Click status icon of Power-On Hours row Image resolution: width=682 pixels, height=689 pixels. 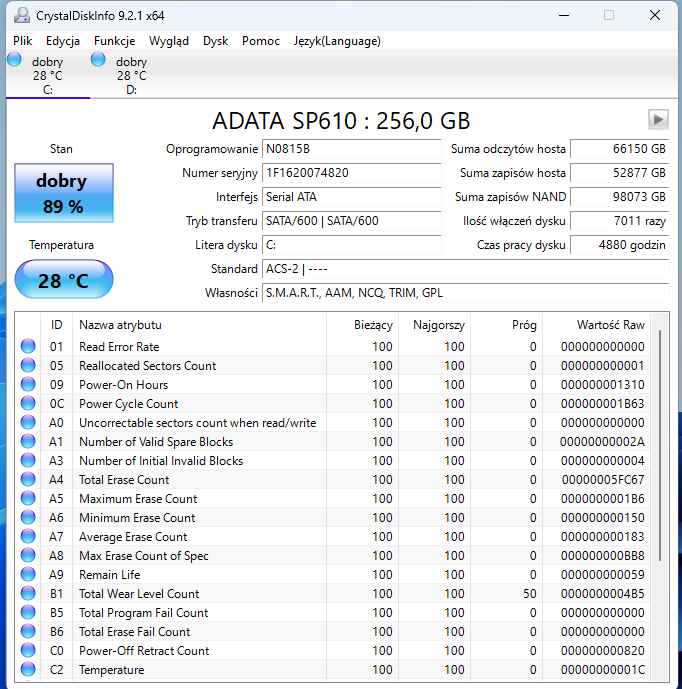click(x=28, y=384)
